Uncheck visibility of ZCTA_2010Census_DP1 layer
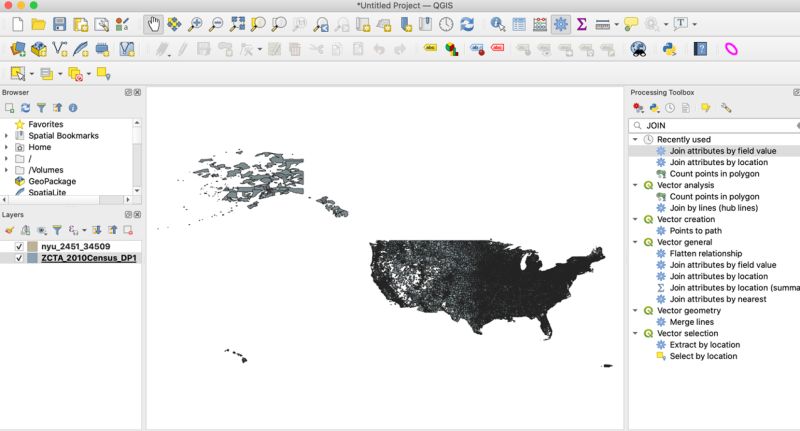This screenshot has height=431, width=800. [19, 258]
